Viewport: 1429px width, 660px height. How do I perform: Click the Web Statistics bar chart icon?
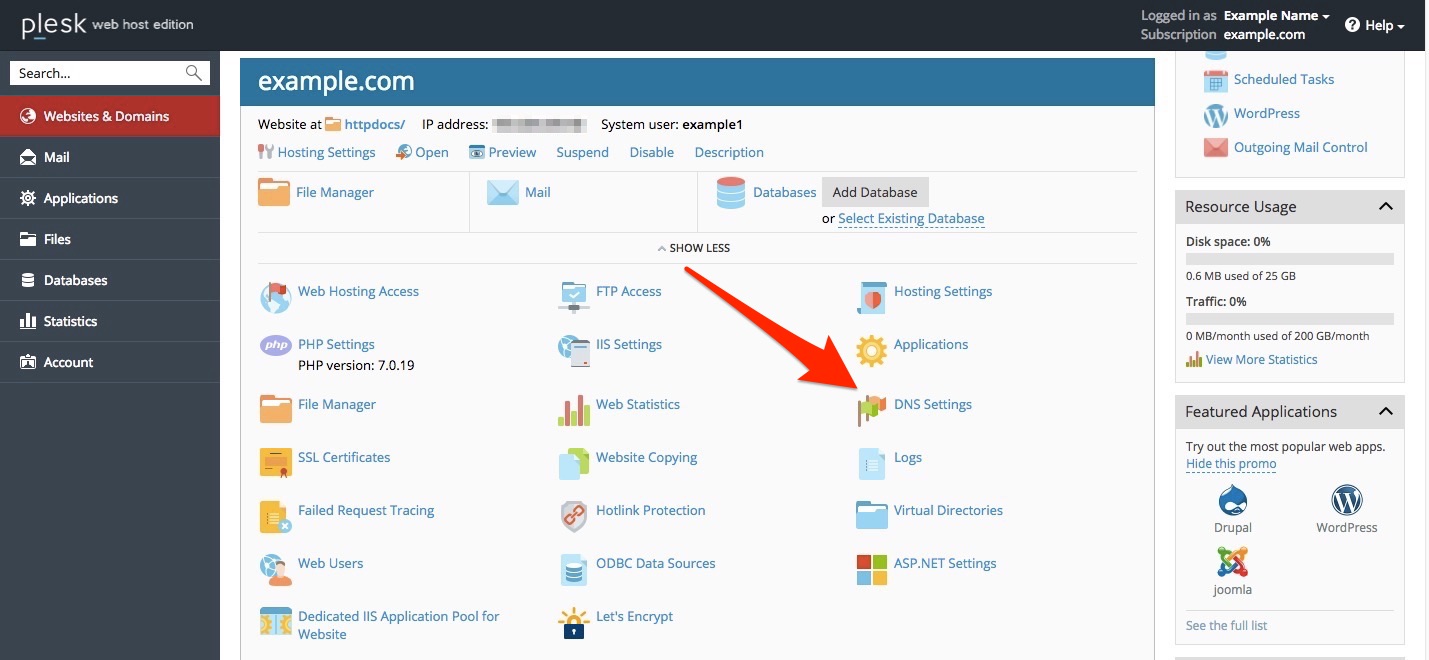(573, 410)
